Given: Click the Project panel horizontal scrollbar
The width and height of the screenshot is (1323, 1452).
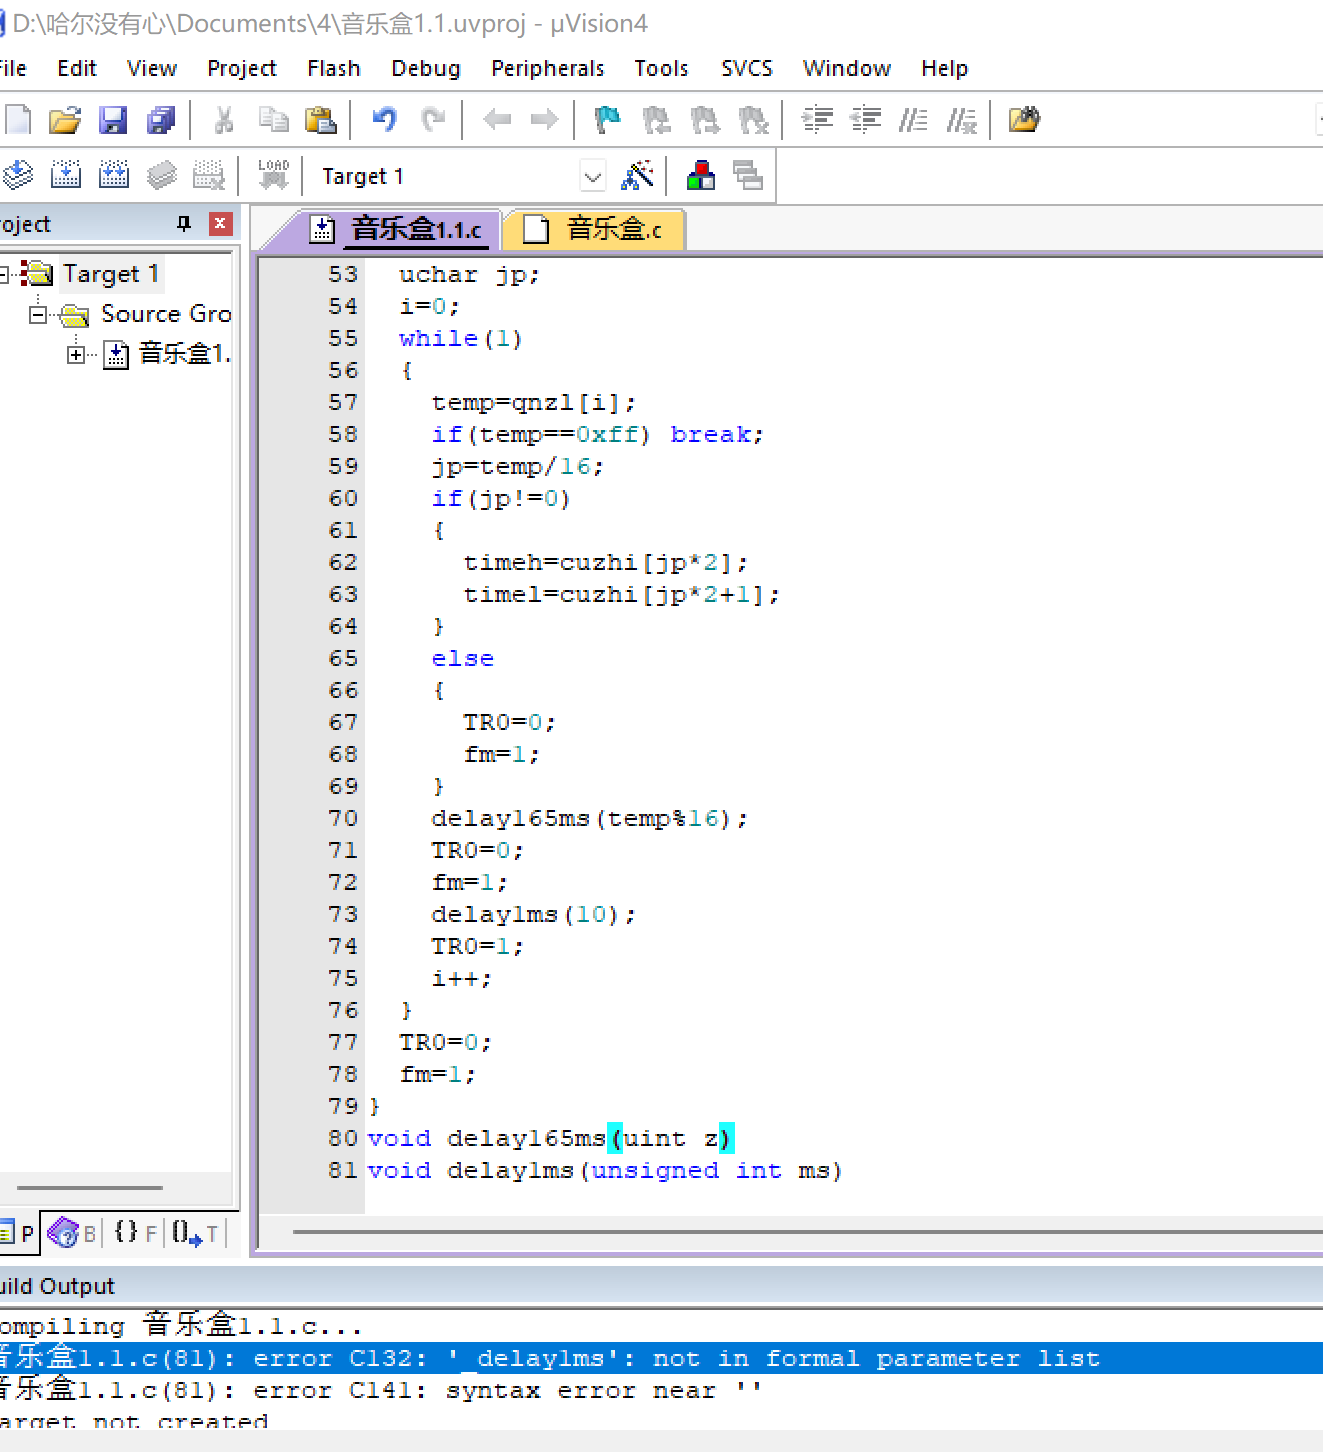Looking at the screenshot, I should pos(90,1188).
